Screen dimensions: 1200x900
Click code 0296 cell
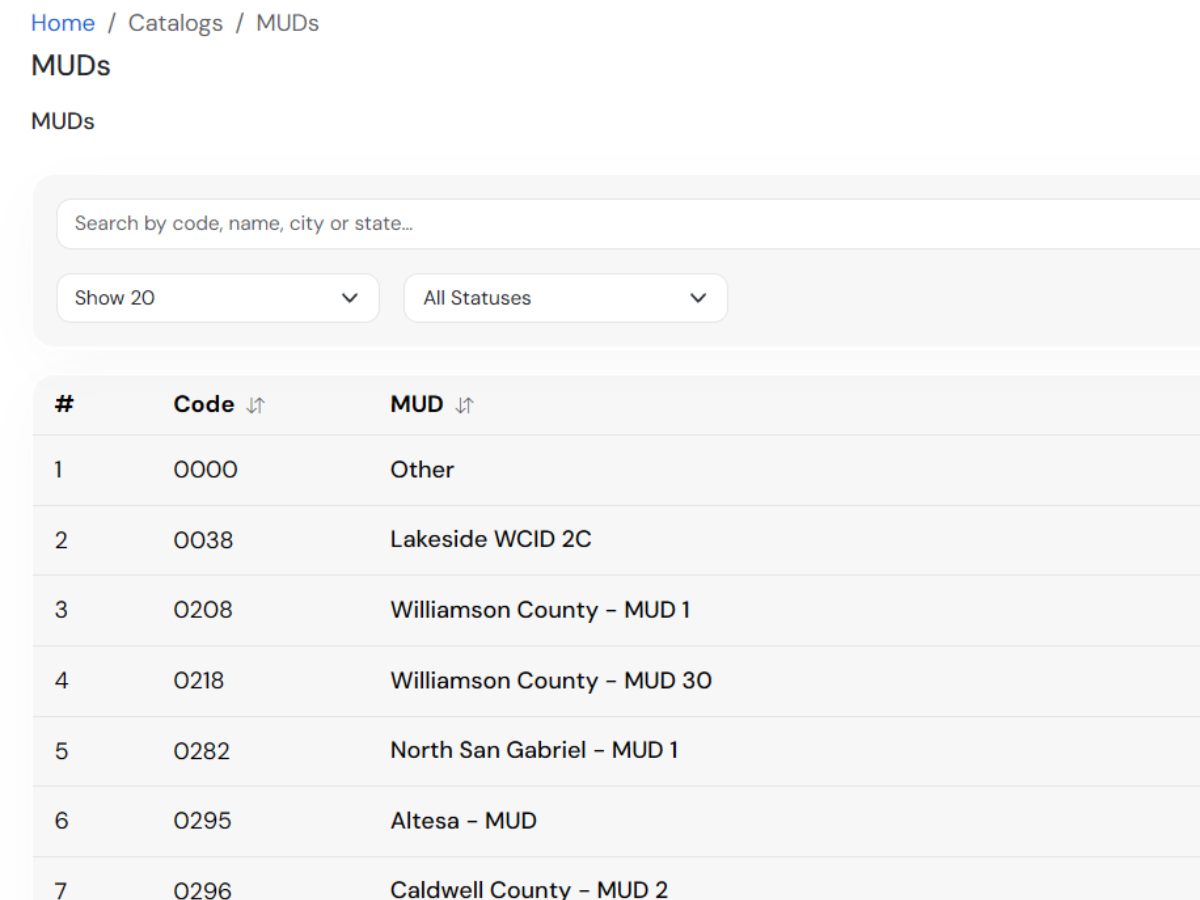coord(202,889)
